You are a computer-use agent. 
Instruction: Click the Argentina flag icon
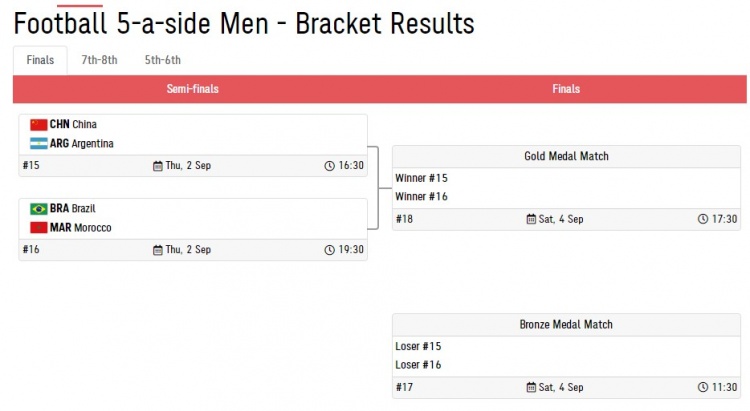pos(39,144)
